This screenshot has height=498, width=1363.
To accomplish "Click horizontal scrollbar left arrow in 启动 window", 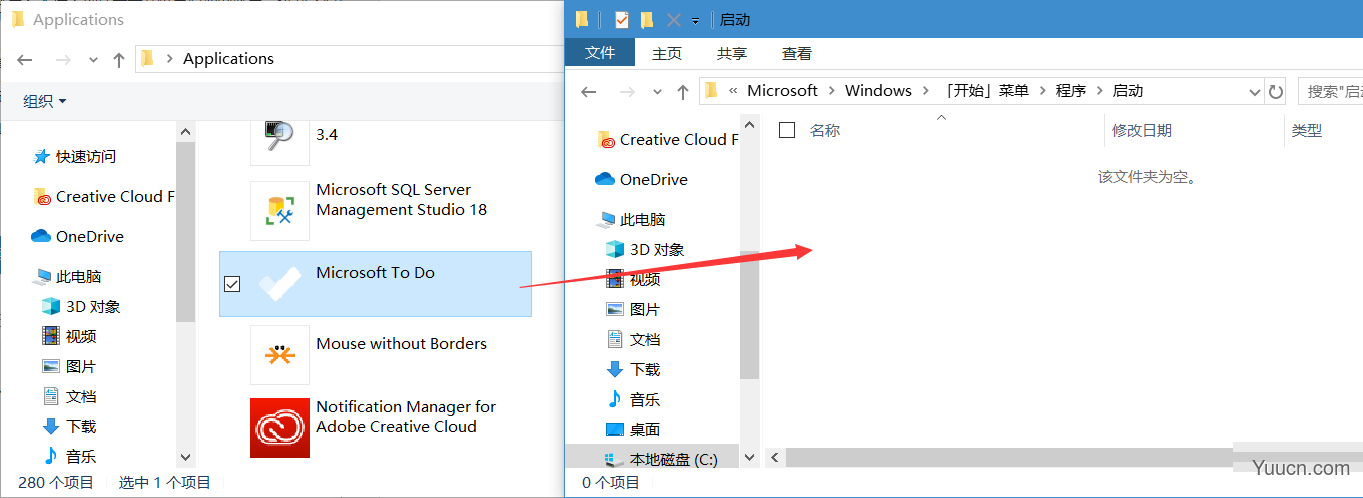I will (775, 457).
